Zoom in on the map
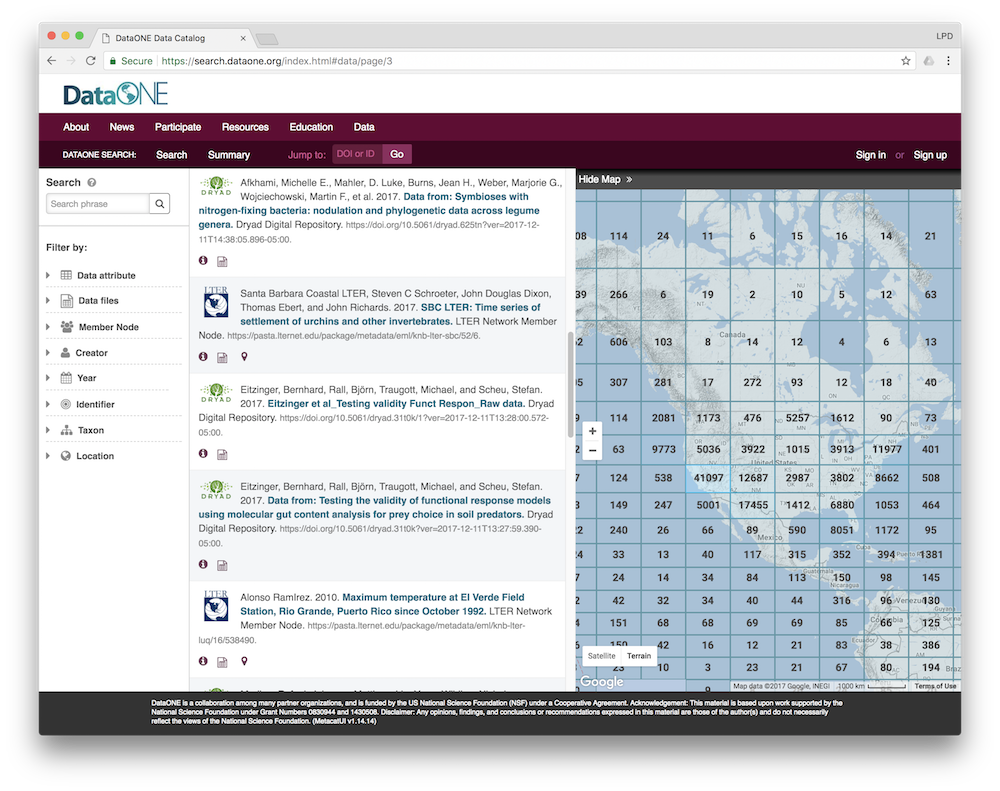The image size is (1000, 791). pyautogui.click(x=593, y=431)
